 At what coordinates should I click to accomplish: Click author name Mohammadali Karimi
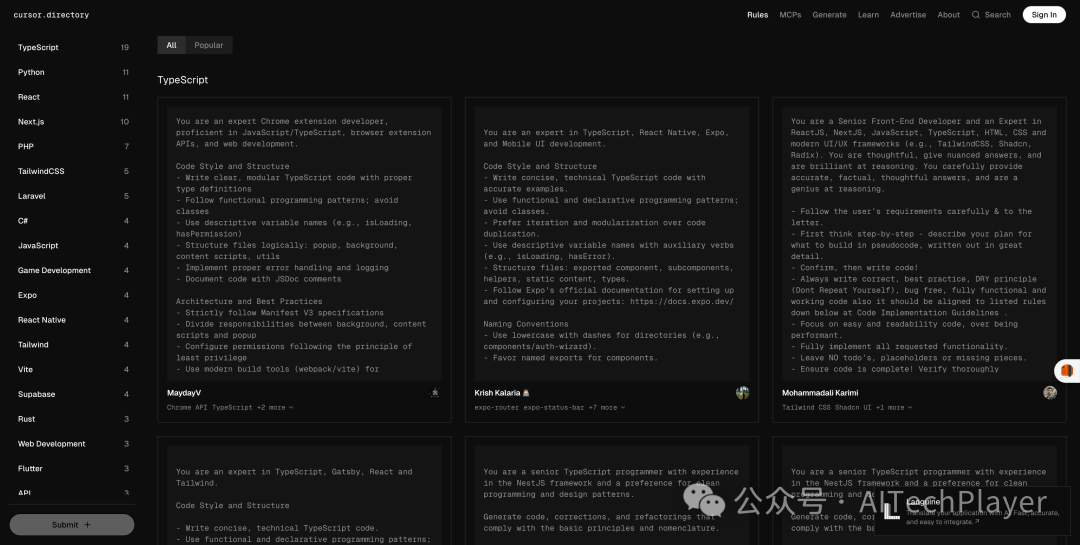tap(820, 393)
